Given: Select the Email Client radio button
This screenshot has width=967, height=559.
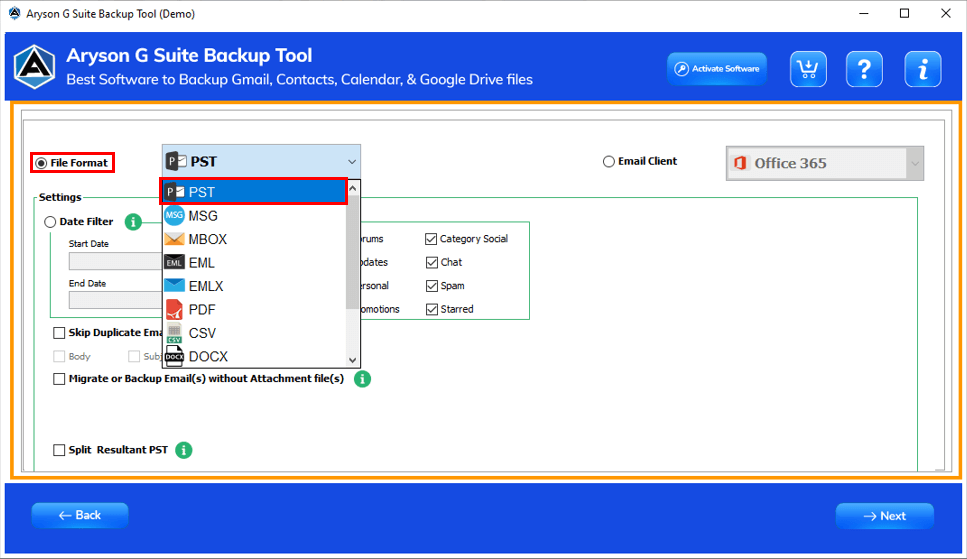Looking at the screenshot, I should click(609, 162).
